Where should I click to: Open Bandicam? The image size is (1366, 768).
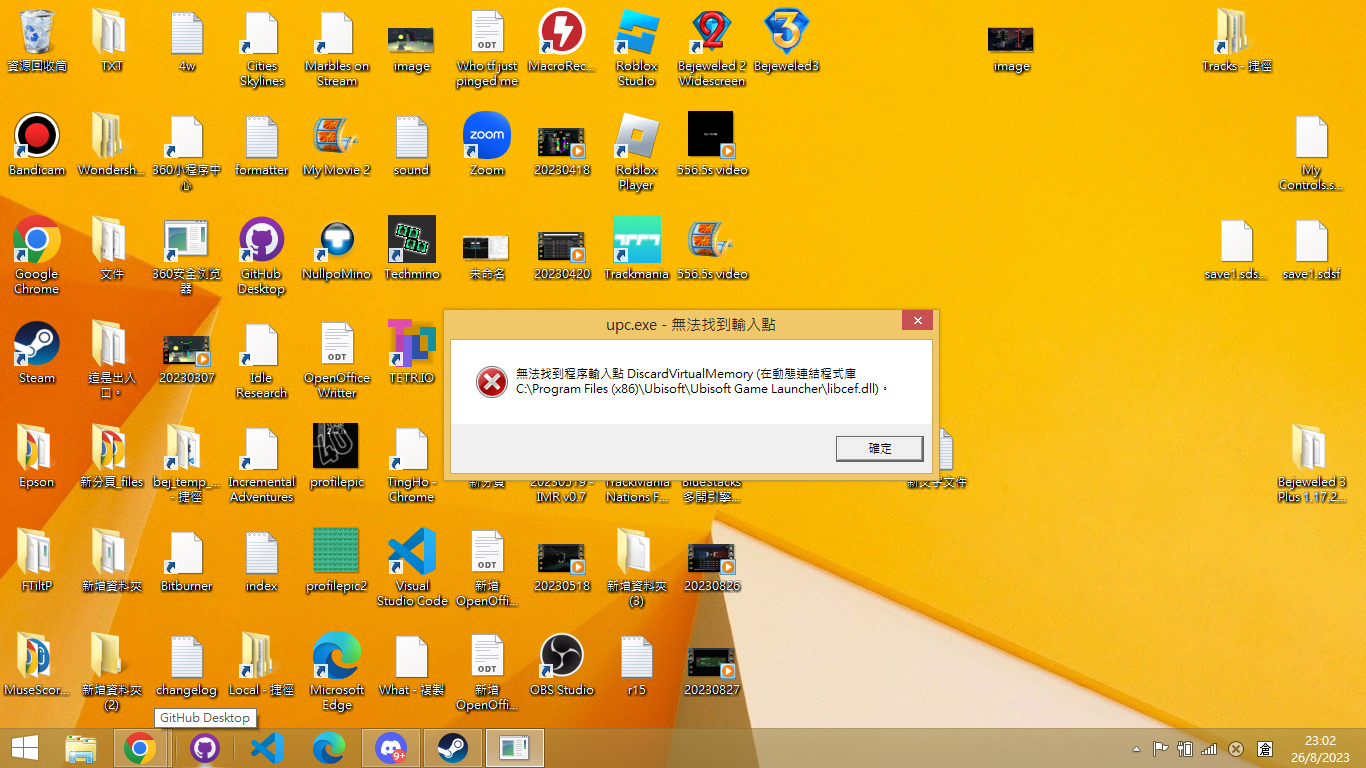click(36, 135)
